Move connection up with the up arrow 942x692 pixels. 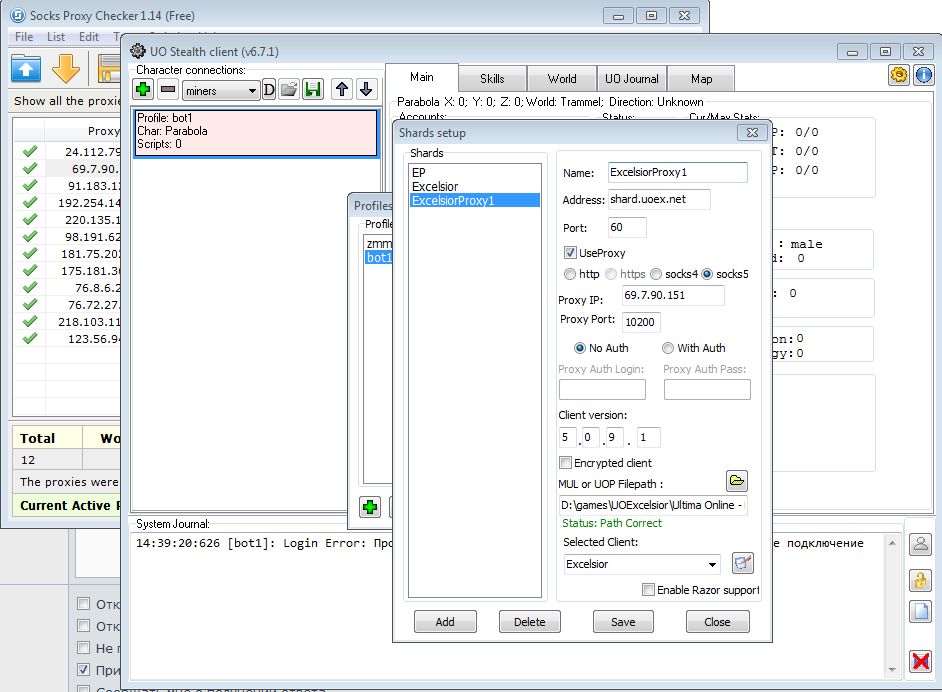(342, 90)
